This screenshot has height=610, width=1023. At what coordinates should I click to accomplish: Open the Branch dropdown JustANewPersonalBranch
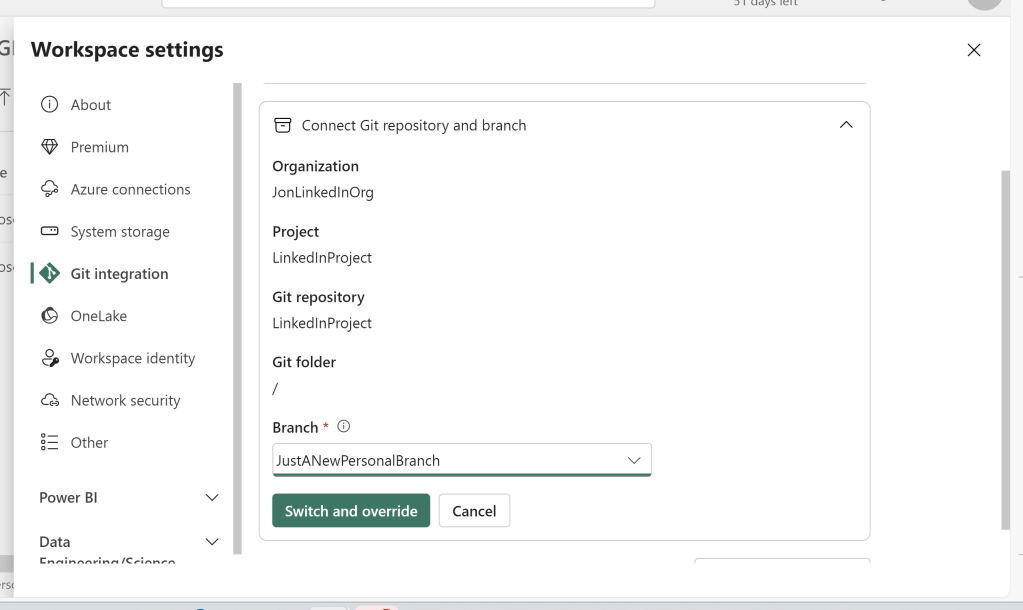(461, 460)
